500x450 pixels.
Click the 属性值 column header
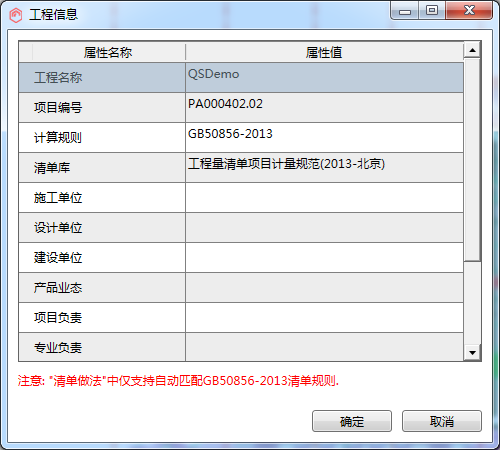tap(324, 52)
